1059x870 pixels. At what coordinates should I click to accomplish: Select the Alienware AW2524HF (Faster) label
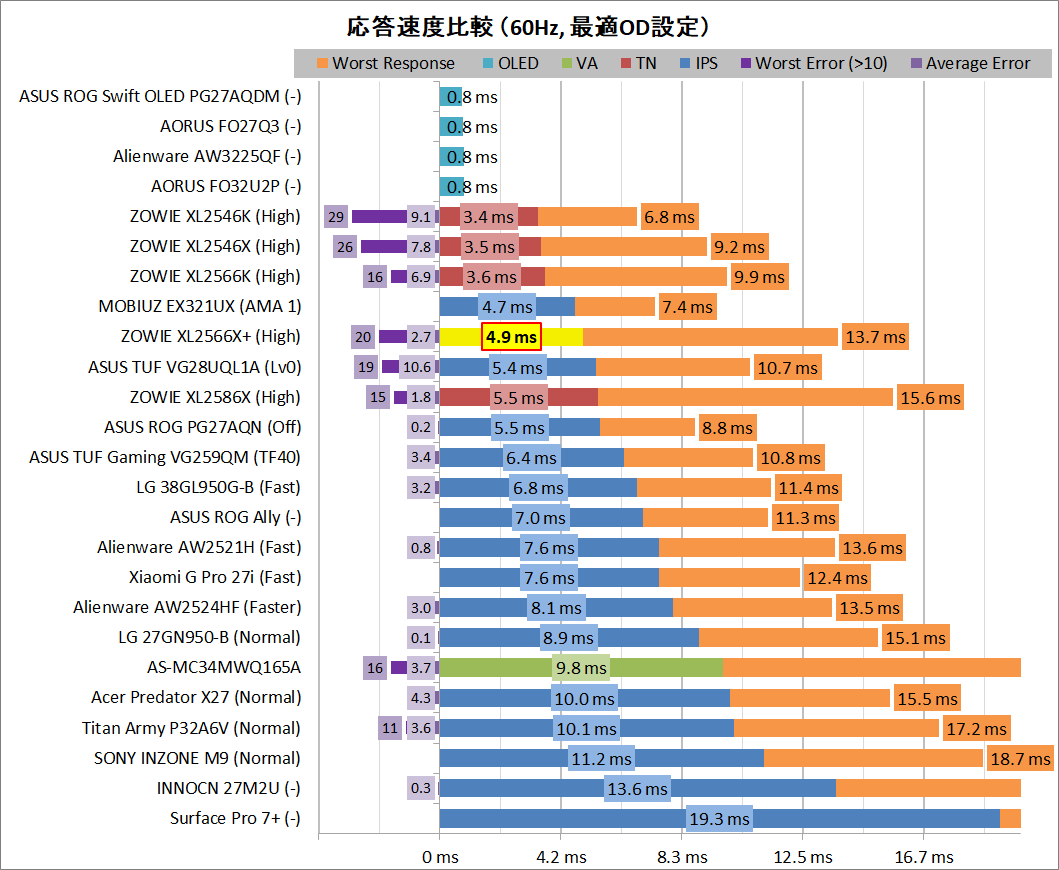pyautogui.click(x=187, y=607)
